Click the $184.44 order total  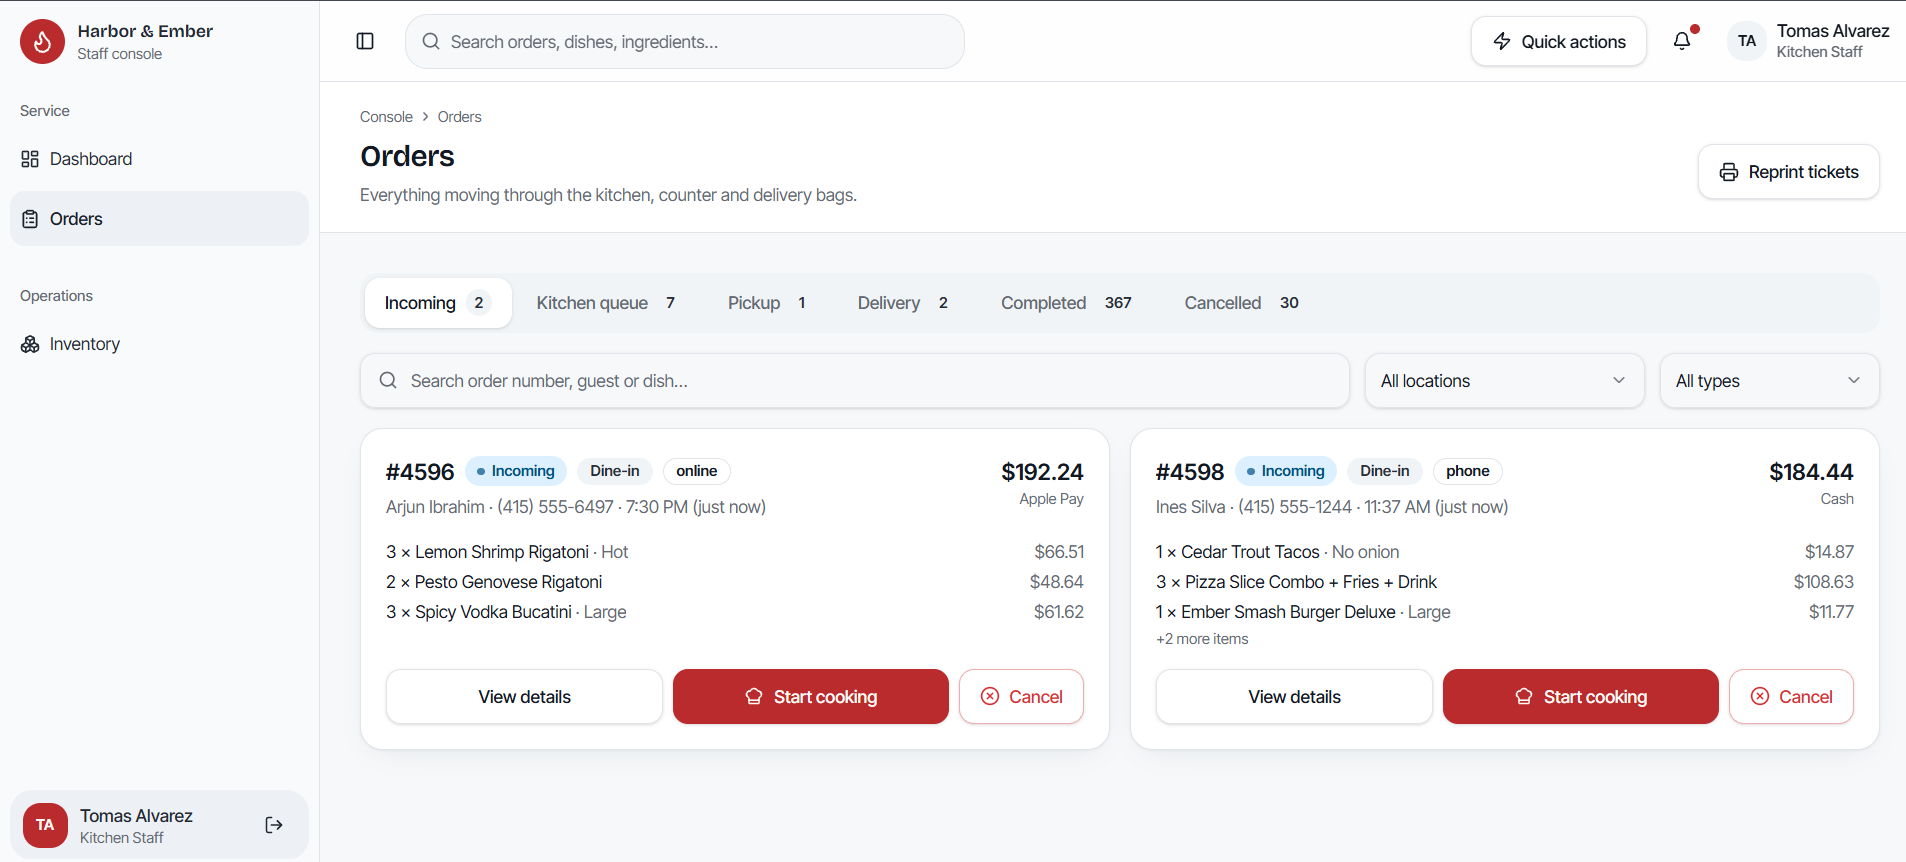point(1811,472)
